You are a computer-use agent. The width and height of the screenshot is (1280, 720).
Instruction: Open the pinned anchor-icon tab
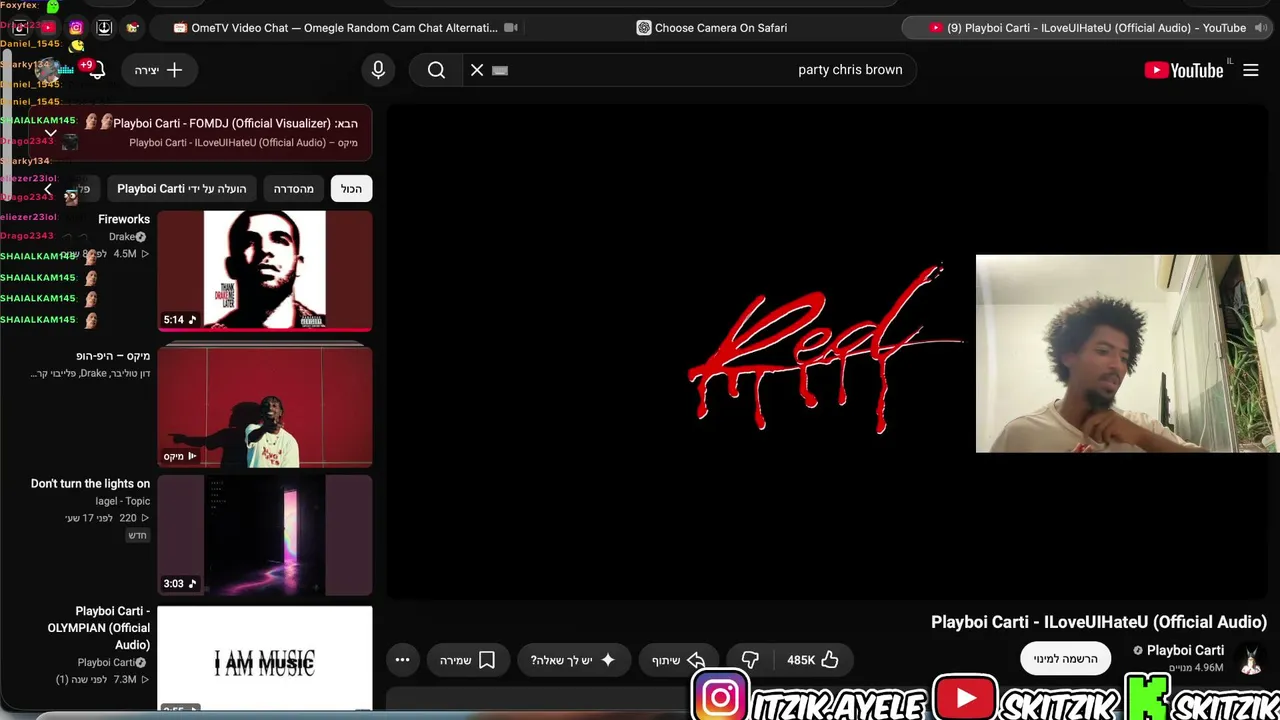tap(104, 28)
